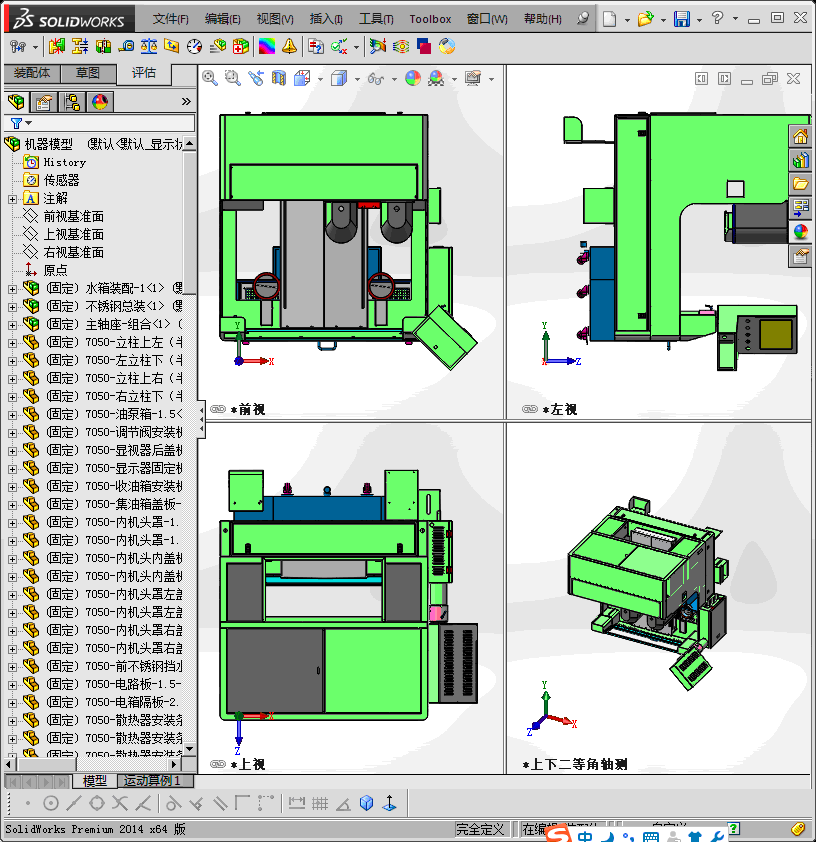Click the Previous View icon

point(256,78)
